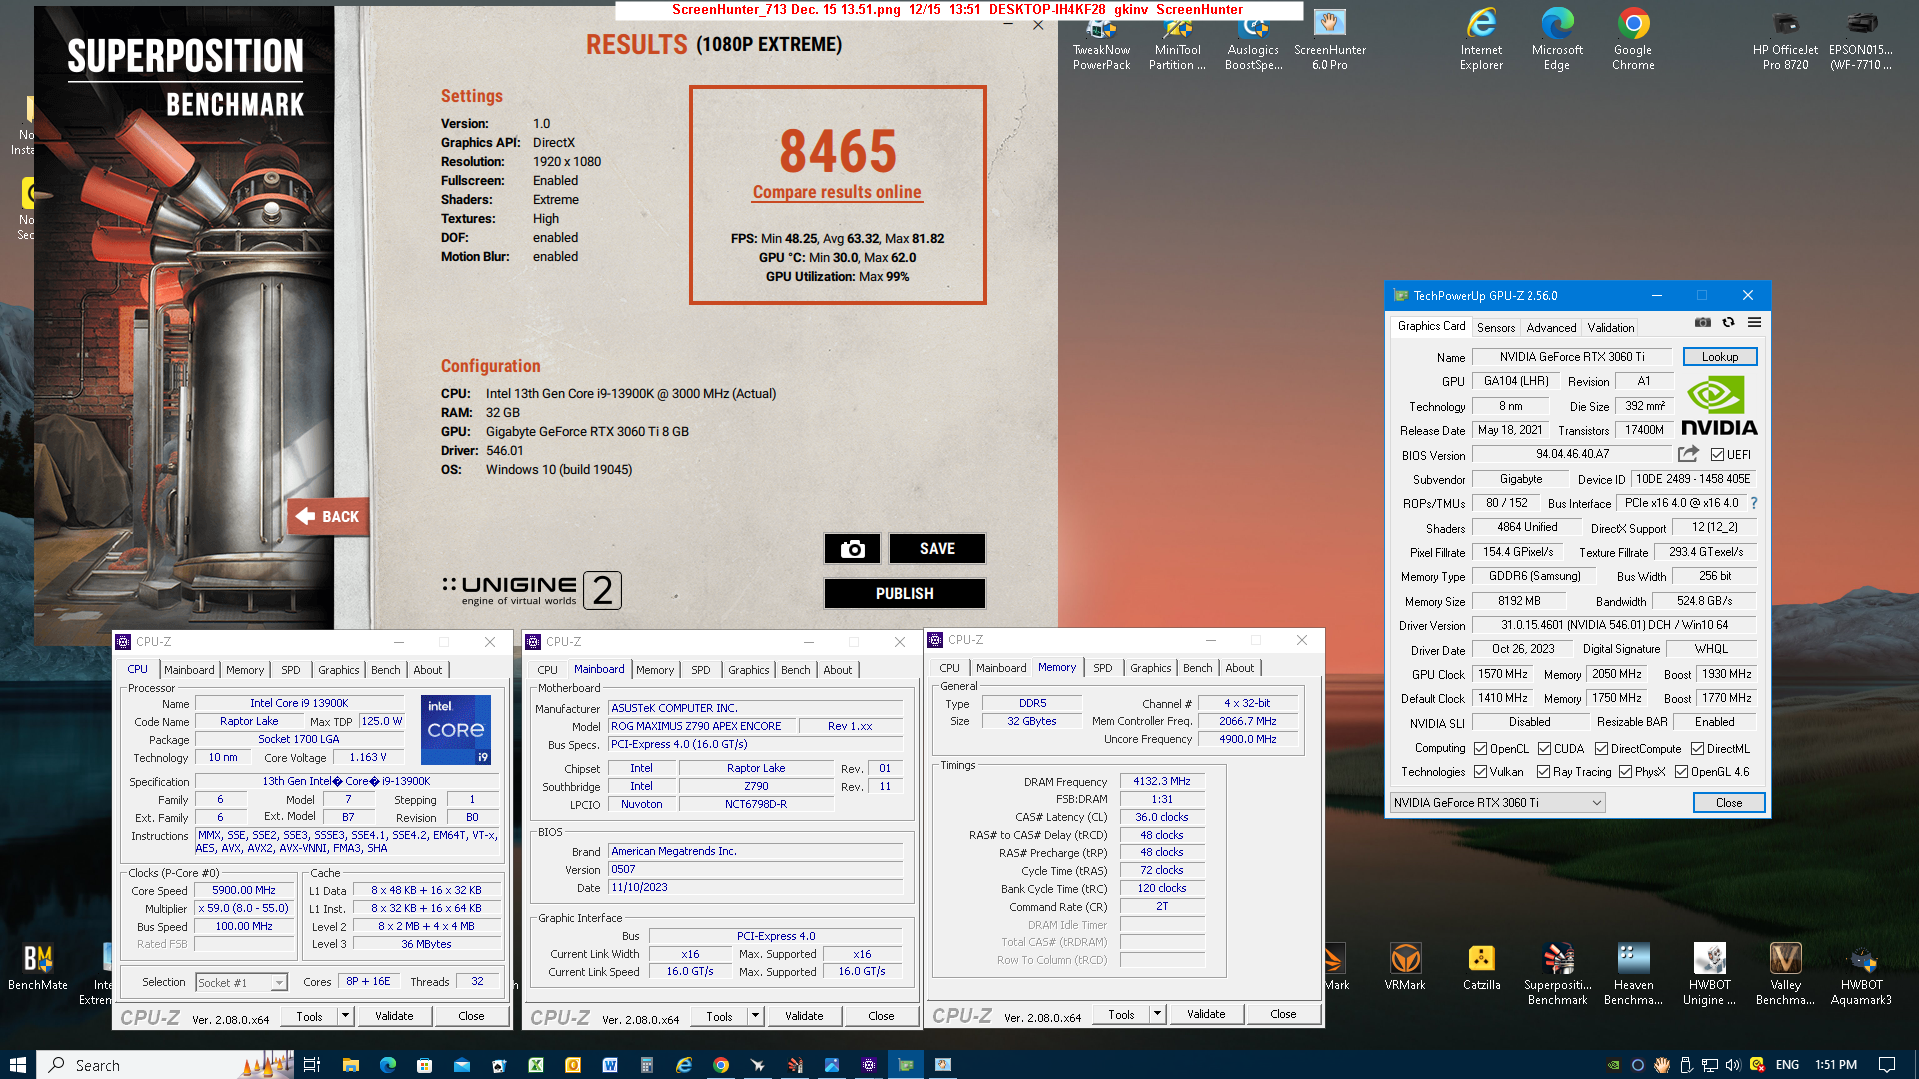This screenshot has height=1079, width=1919.
Task: Toggle the Ray Tracing checkbox
Action: [x=1544, y=771]
